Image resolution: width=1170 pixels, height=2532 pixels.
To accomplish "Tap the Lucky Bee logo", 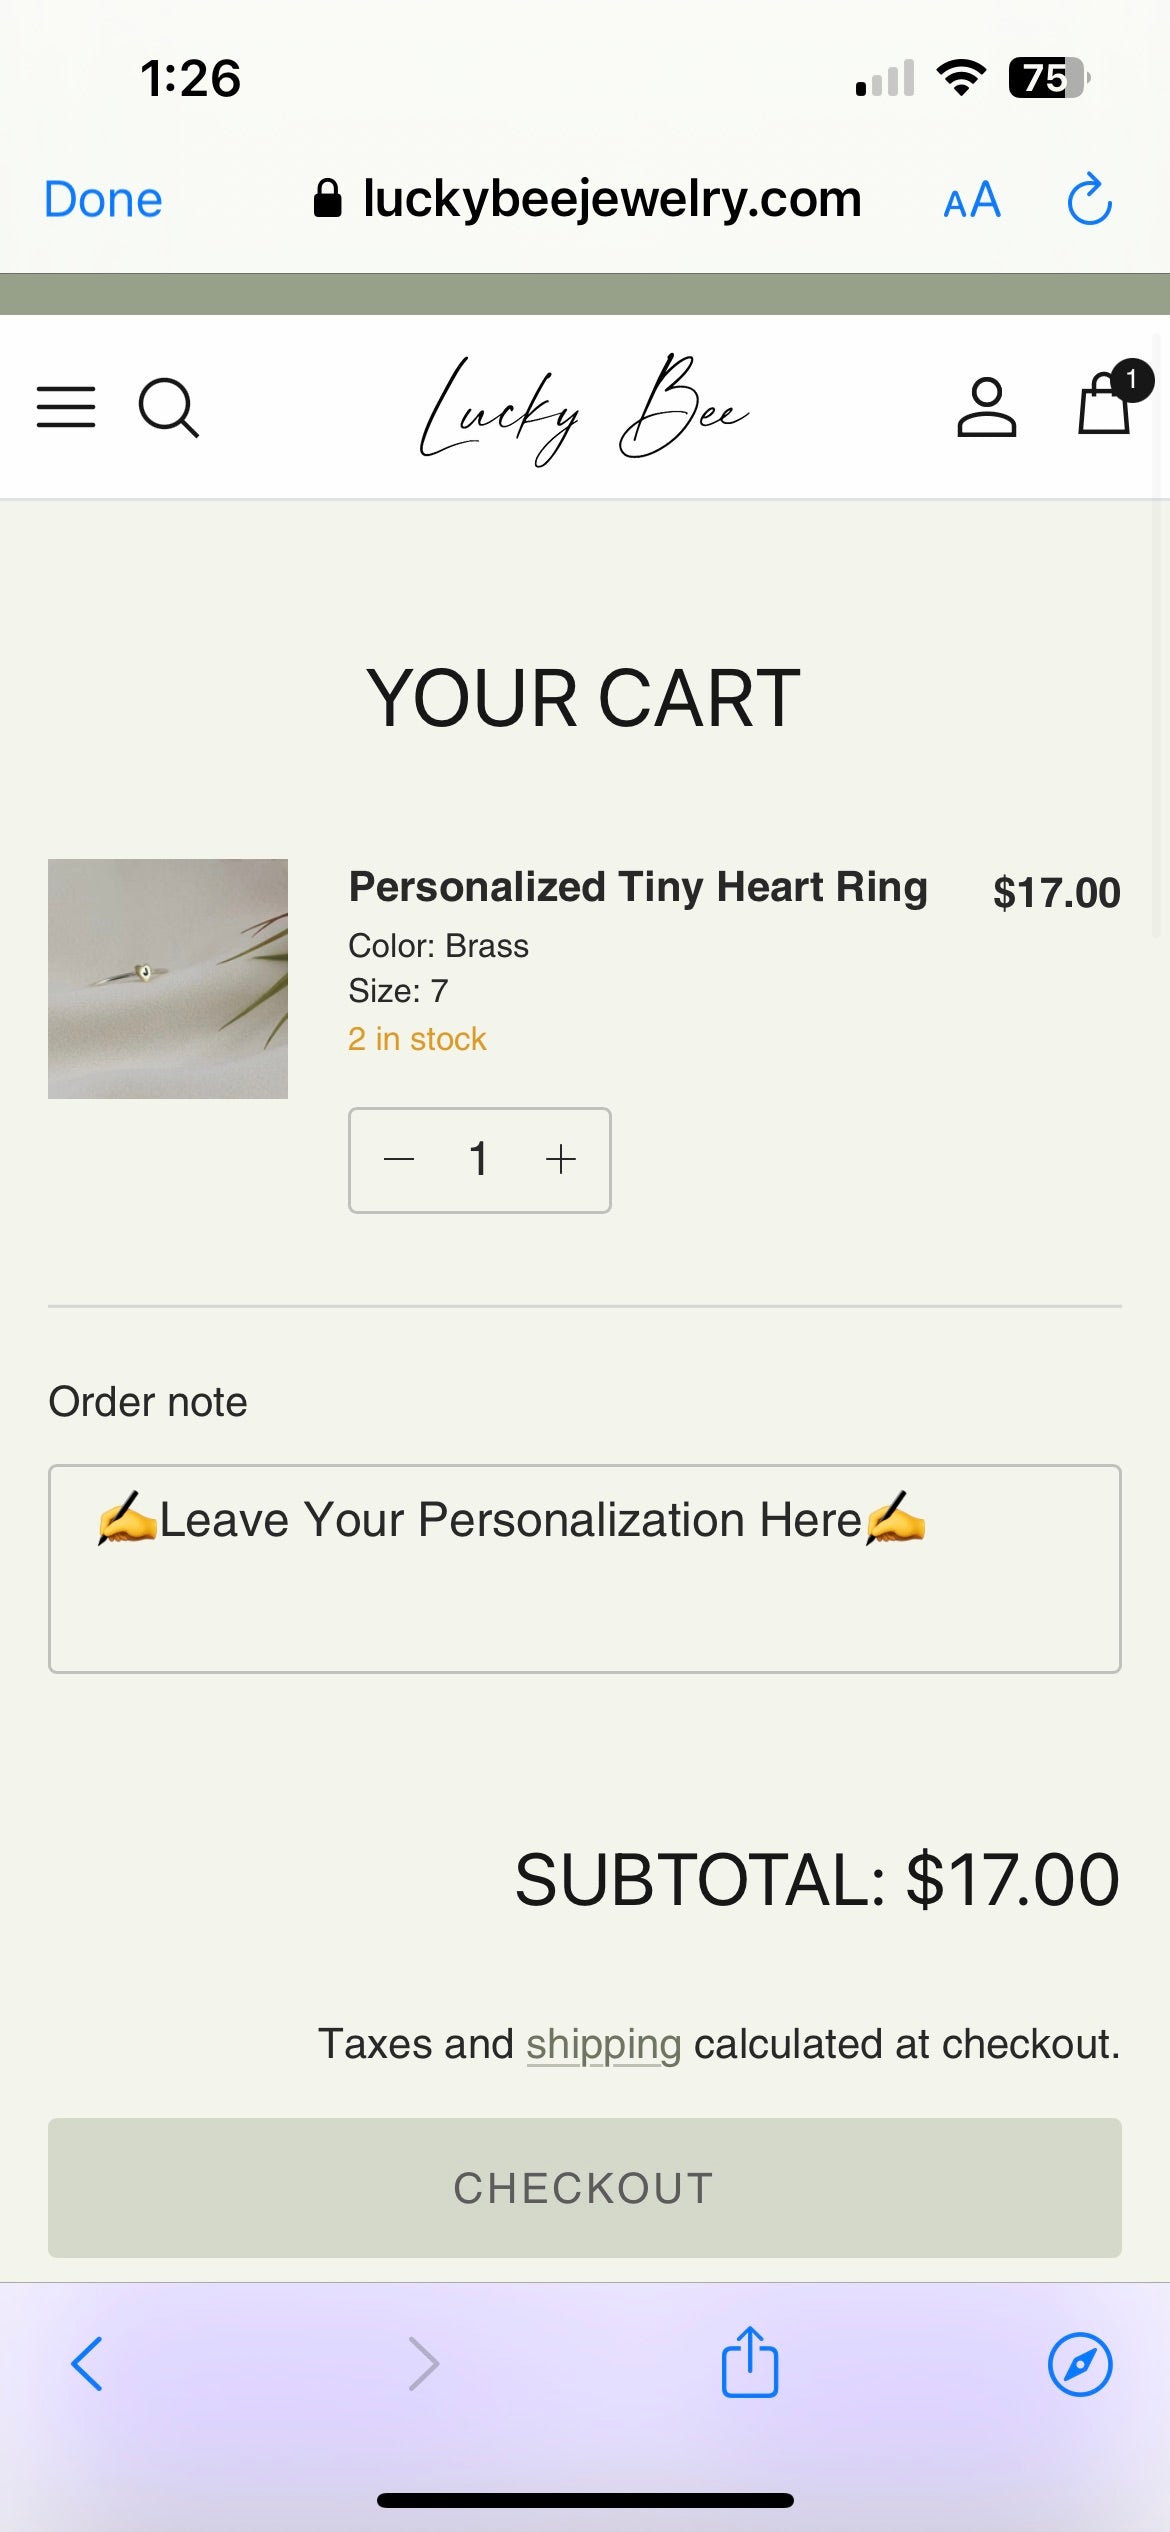I will (584, 409).
